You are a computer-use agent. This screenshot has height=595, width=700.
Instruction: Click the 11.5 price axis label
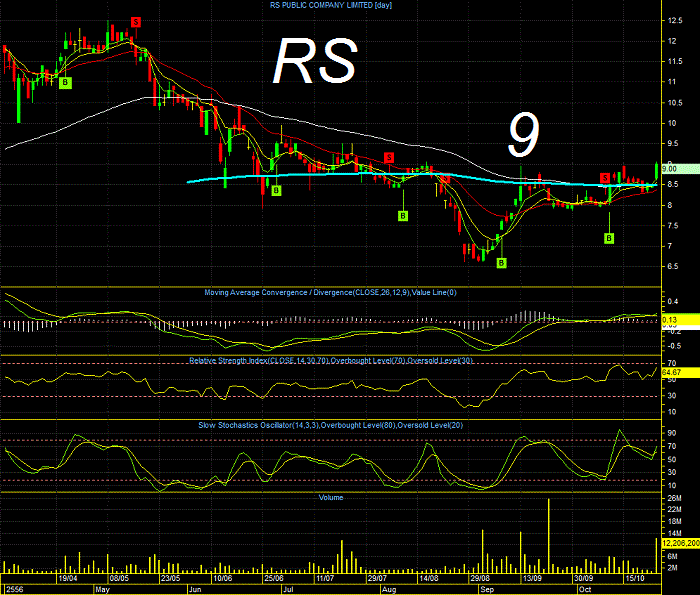(x=675, y=62)
